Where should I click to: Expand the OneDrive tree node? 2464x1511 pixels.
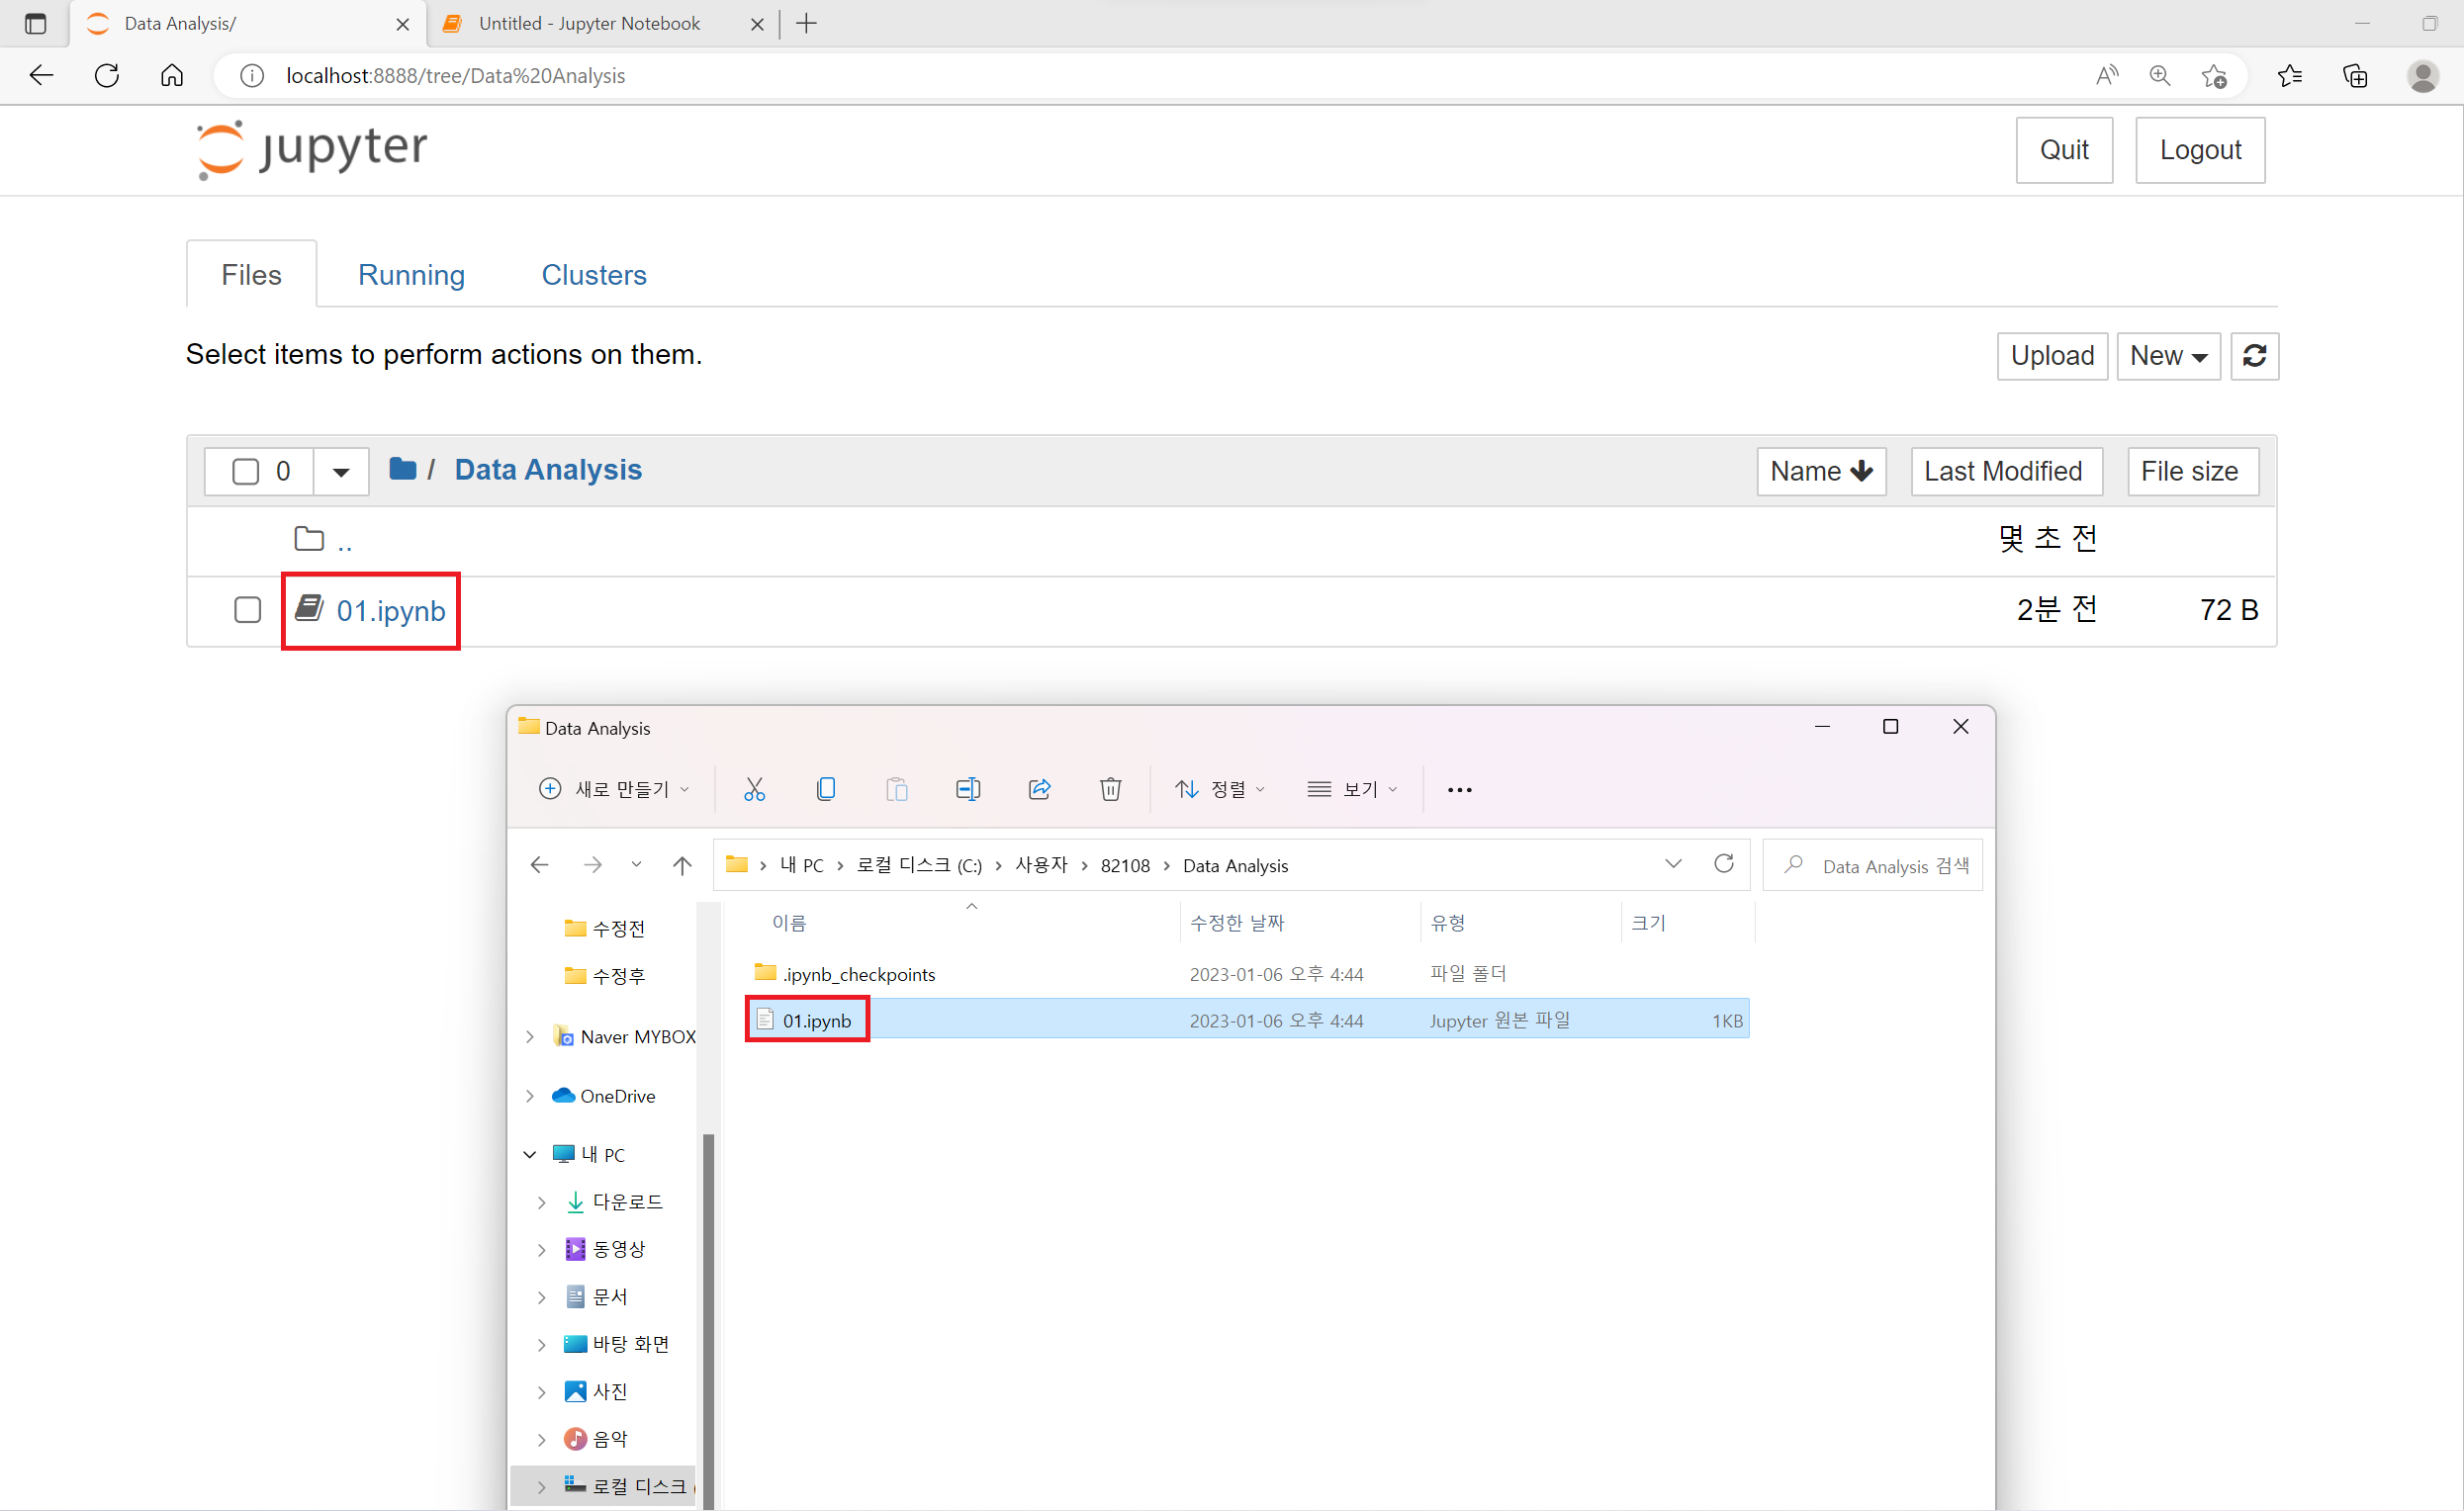coord(530,1096)
